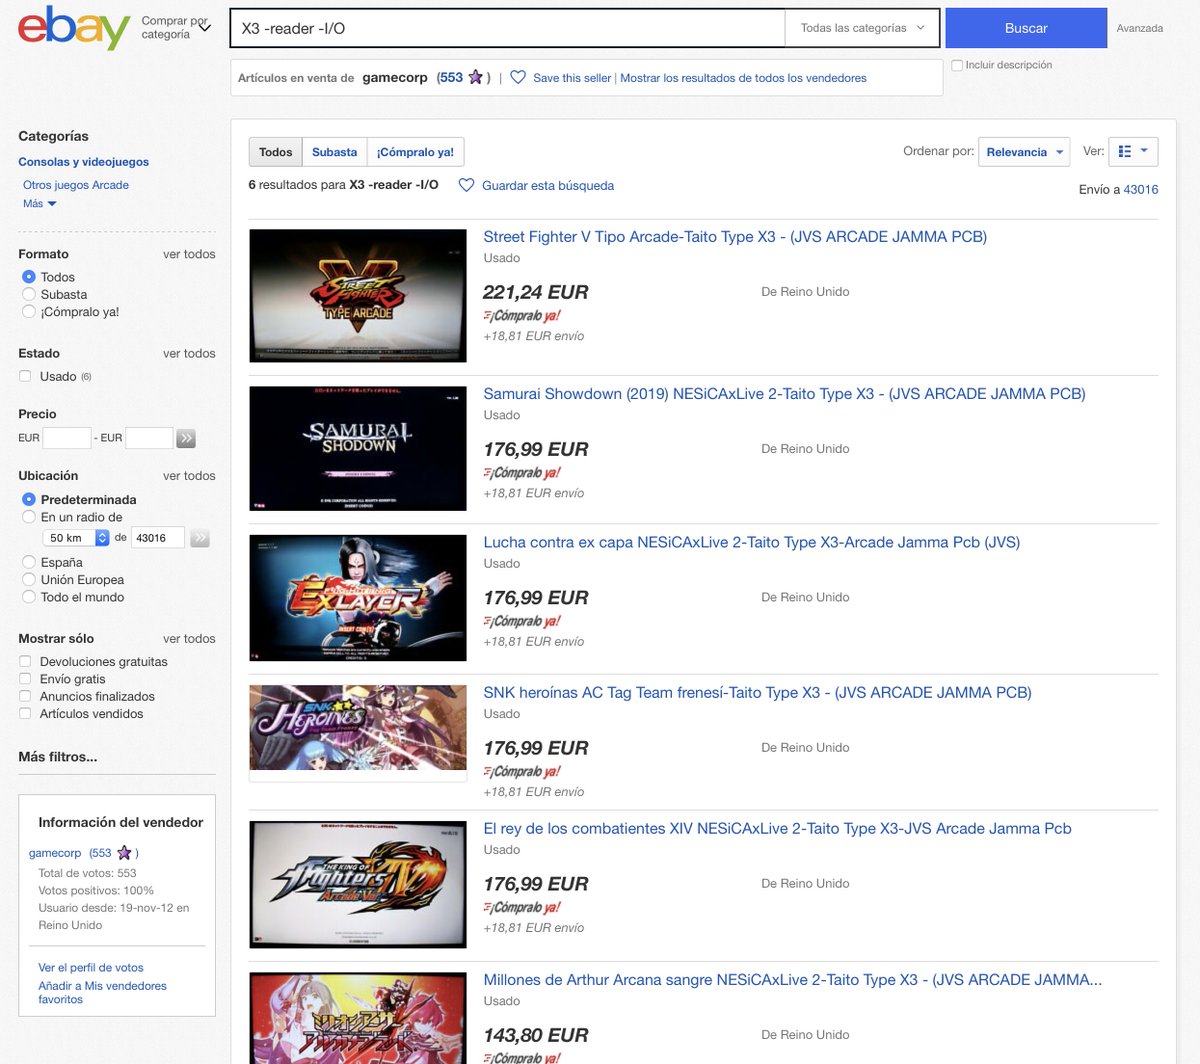Select En un radio de radio button
This screenshot has width=1200, height=1064.
[x=28, y=517]
